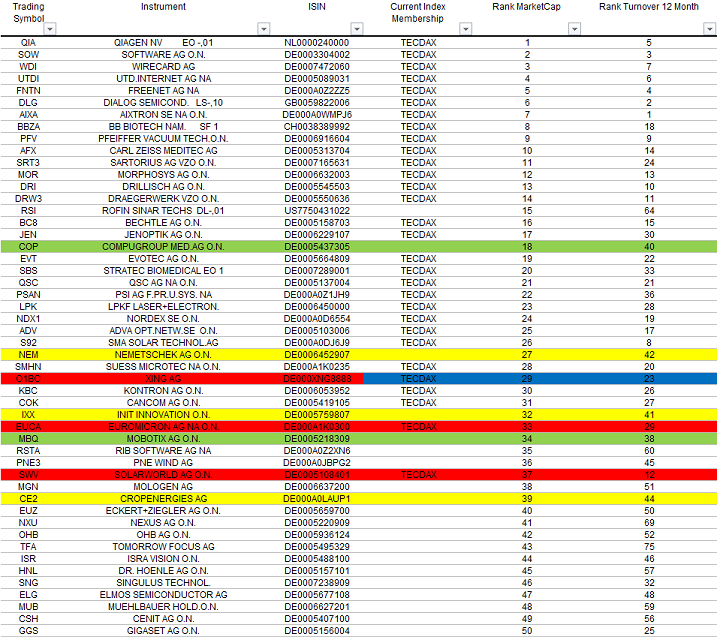Select green COMPUGROUP MED.AG O.N. cell
717x637 pixels.
tap(163, 247)
